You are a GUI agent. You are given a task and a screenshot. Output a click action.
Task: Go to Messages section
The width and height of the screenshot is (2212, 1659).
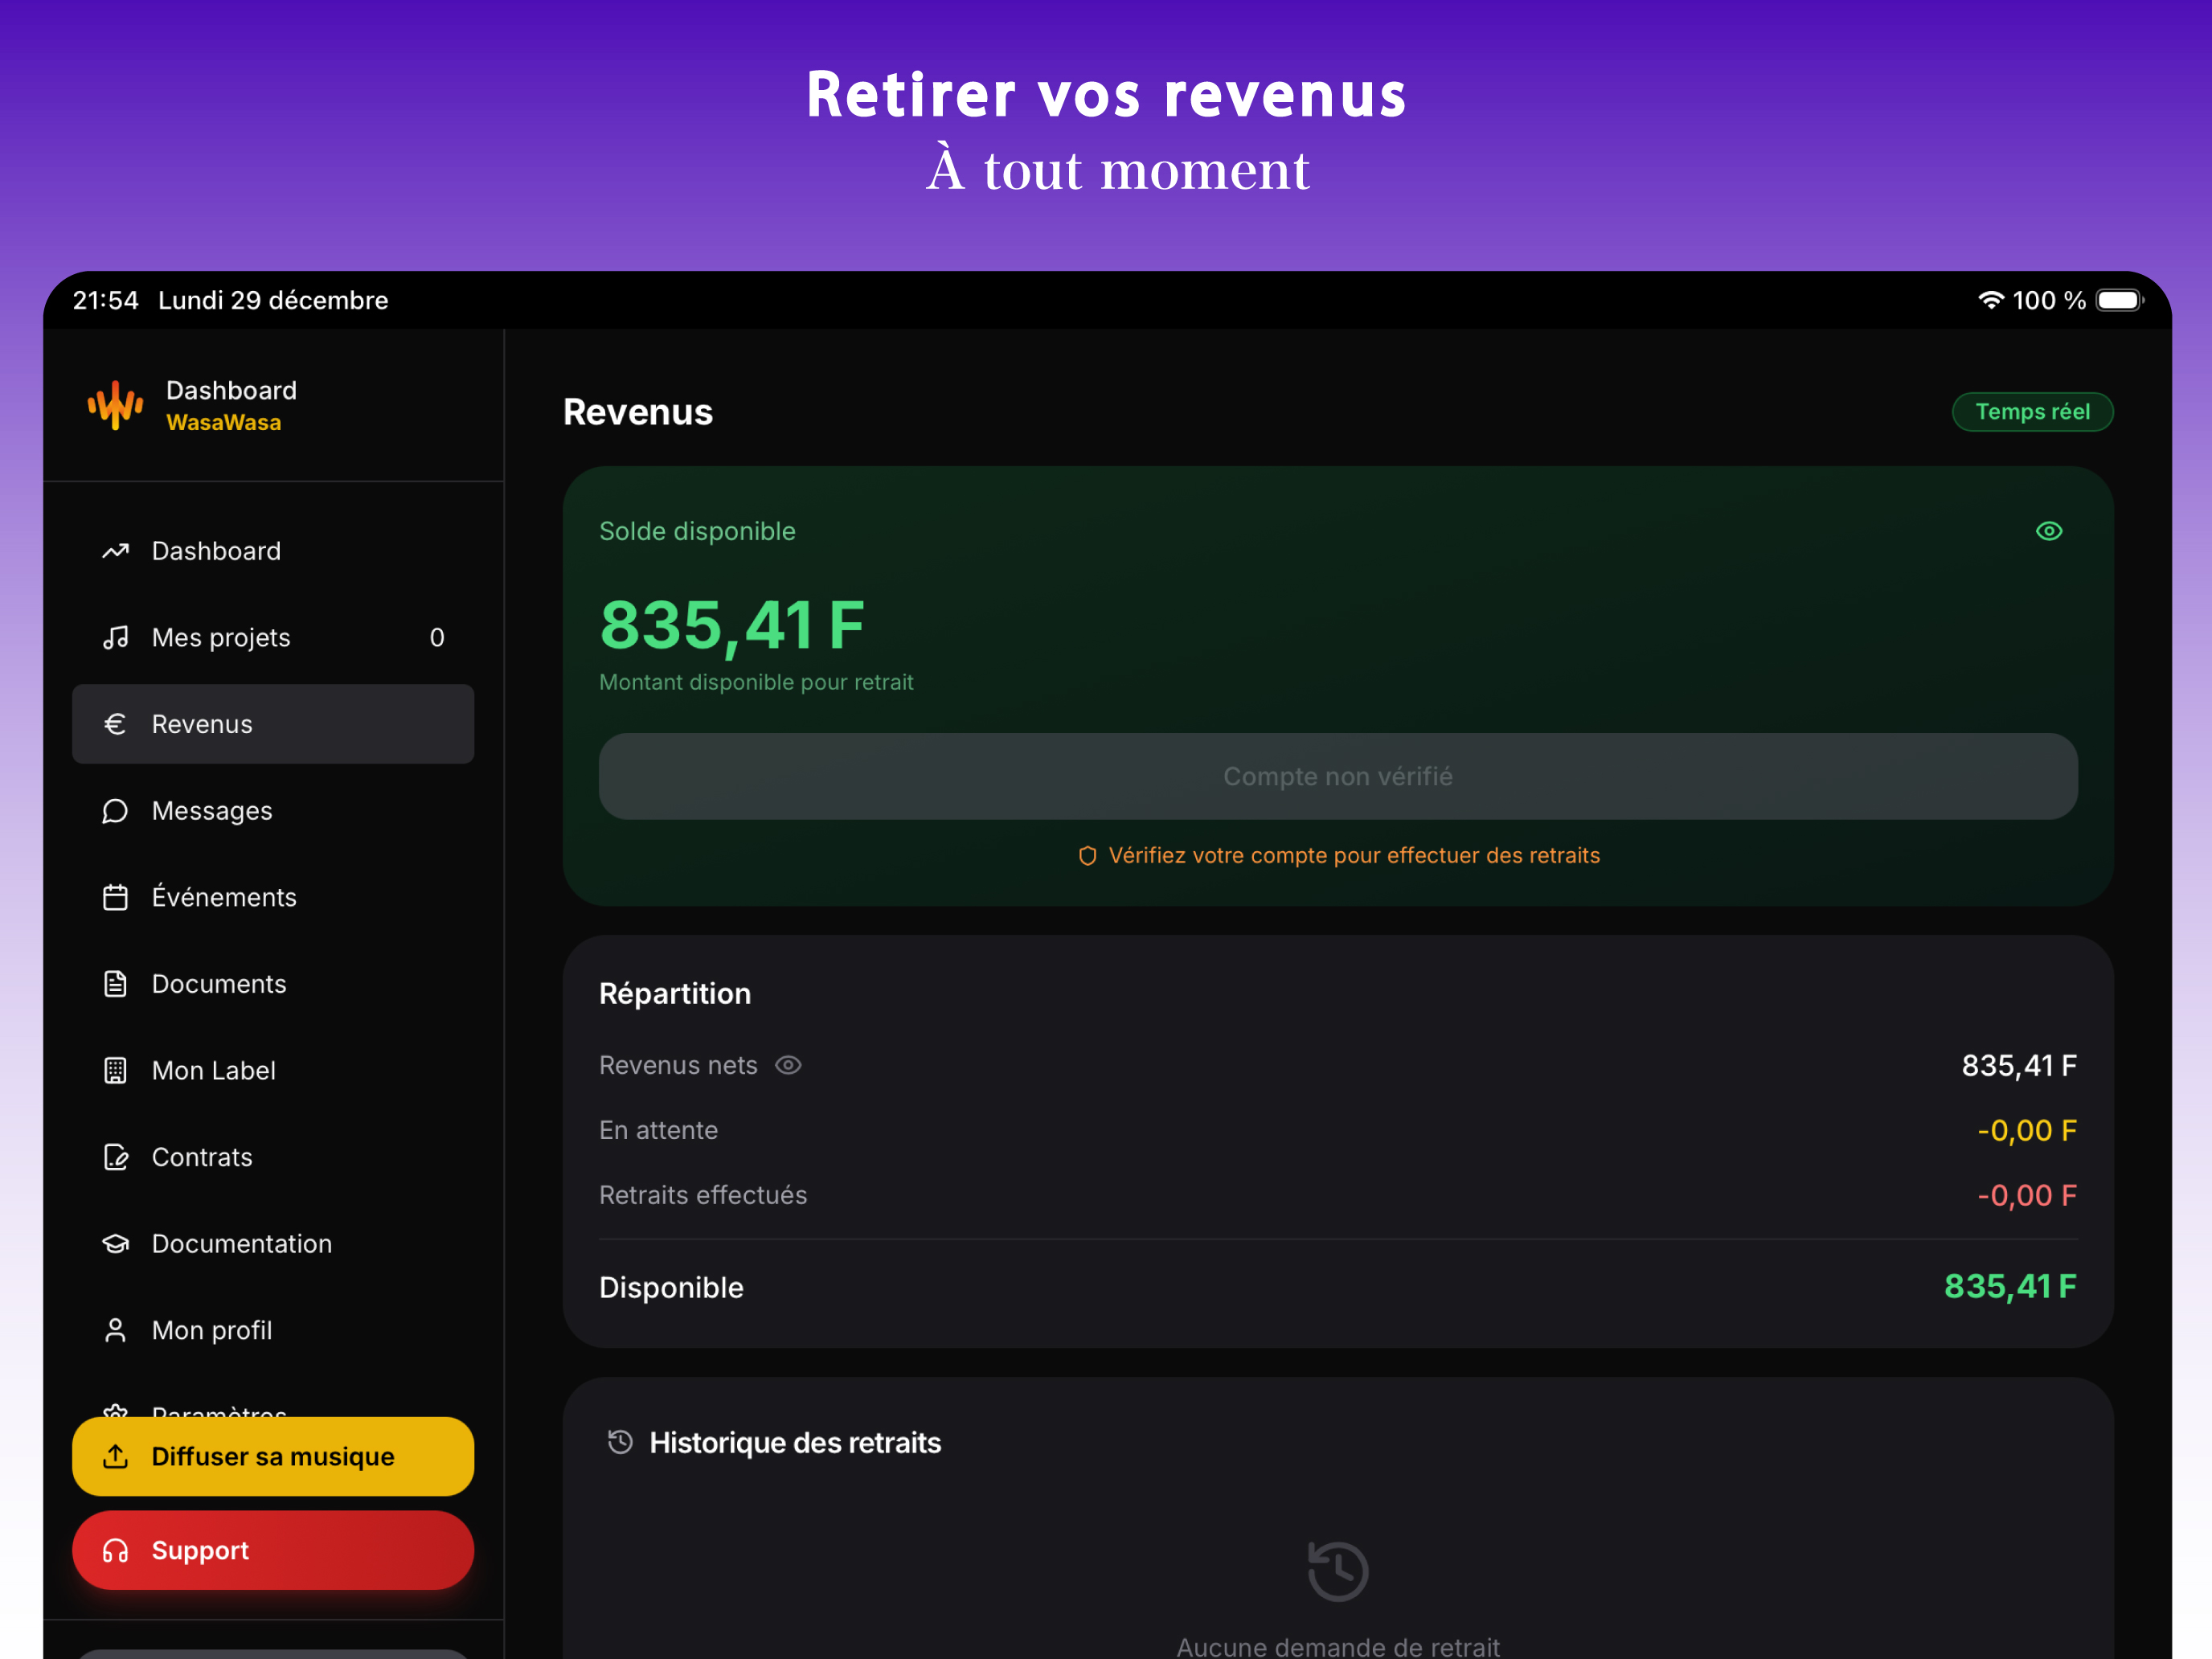click(273, 811)
